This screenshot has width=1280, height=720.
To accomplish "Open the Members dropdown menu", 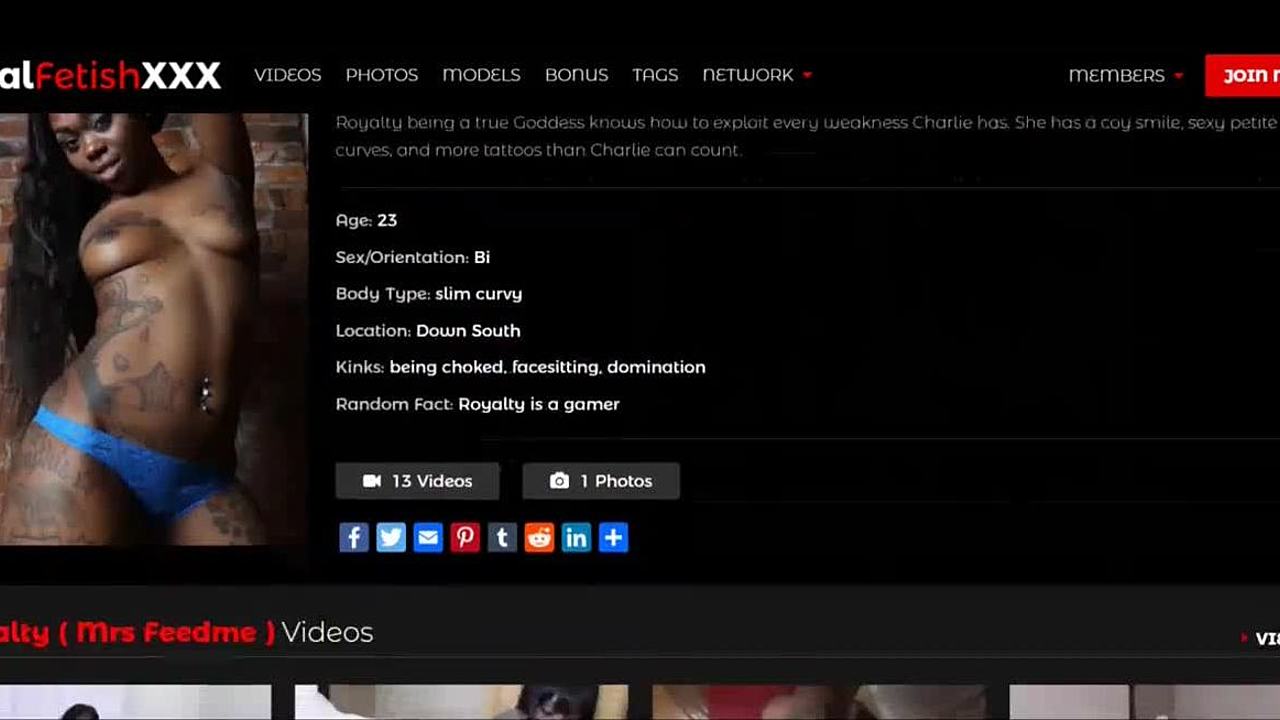I will coord(1125,75).
